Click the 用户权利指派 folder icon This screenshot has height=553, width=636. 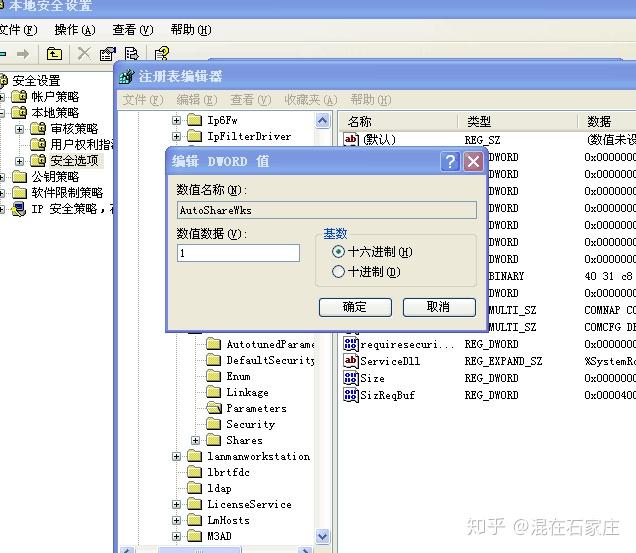pyautogui.click(x=38, y=144)
